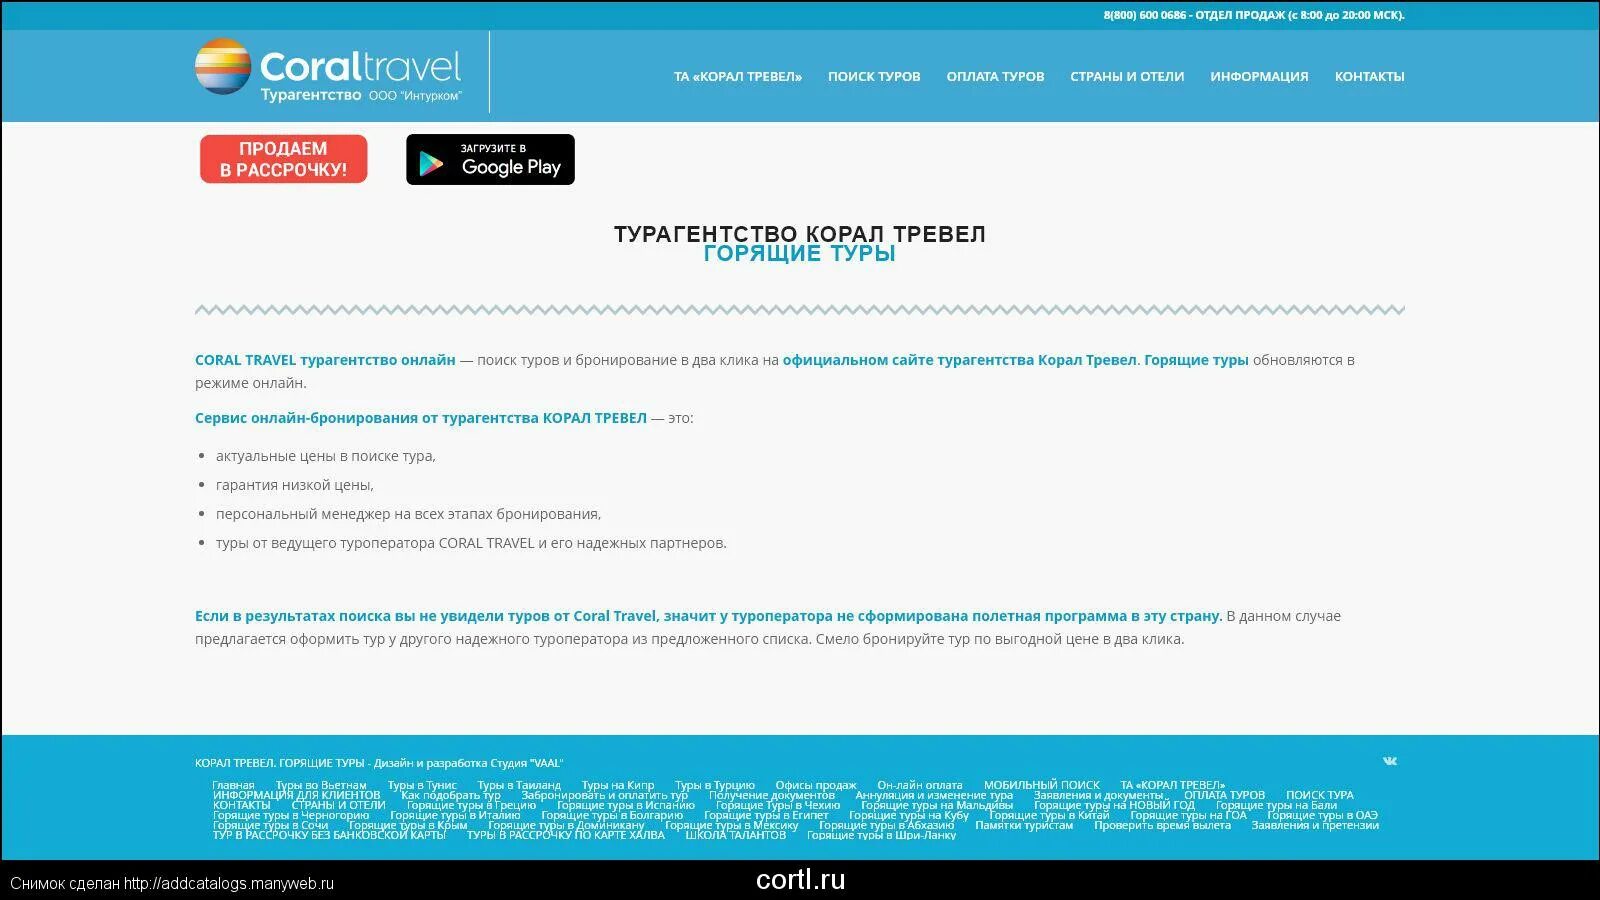
Task: Click the Coral Travel logo
Action: tap(328, 70)
